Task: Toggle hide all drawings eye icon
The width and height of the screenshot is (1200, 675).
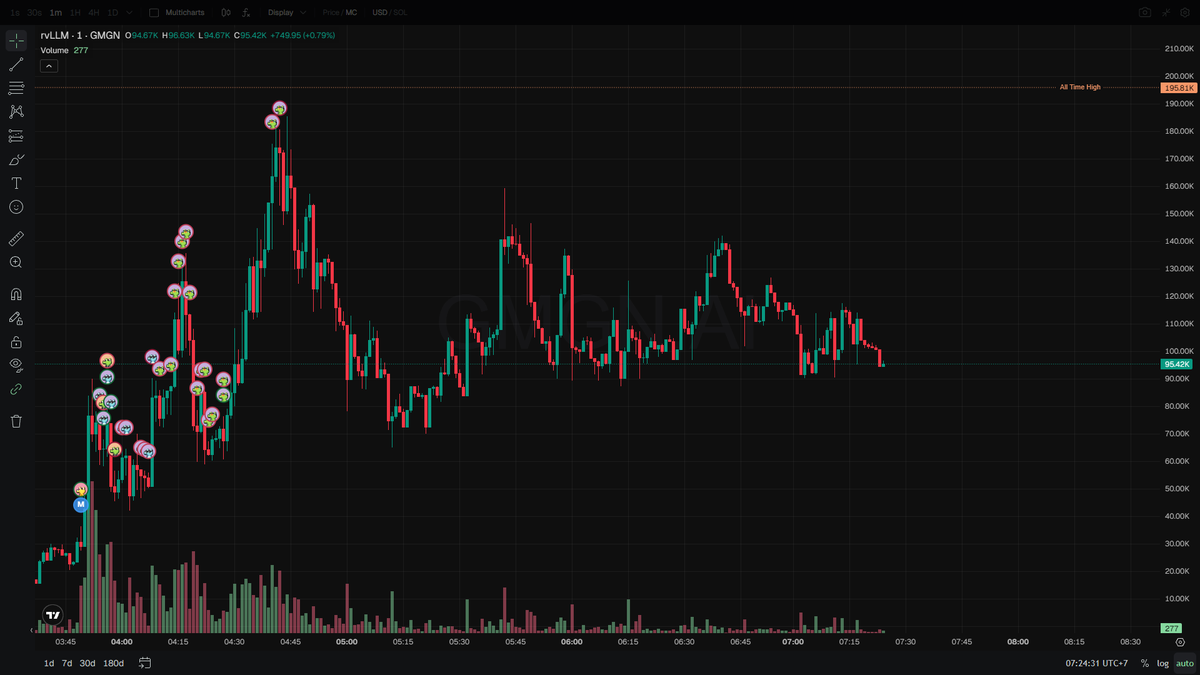Action: tap(16, 365)
